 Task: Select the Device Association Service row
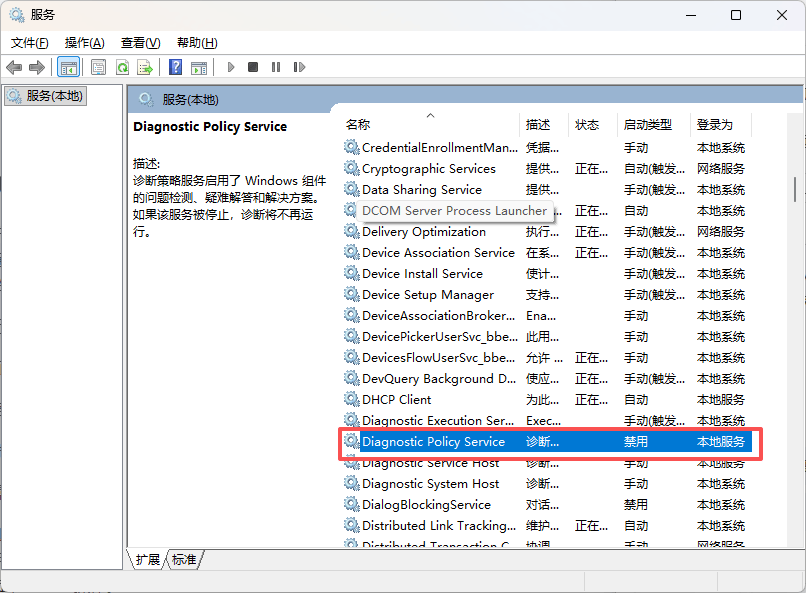(x=546, y=253)
